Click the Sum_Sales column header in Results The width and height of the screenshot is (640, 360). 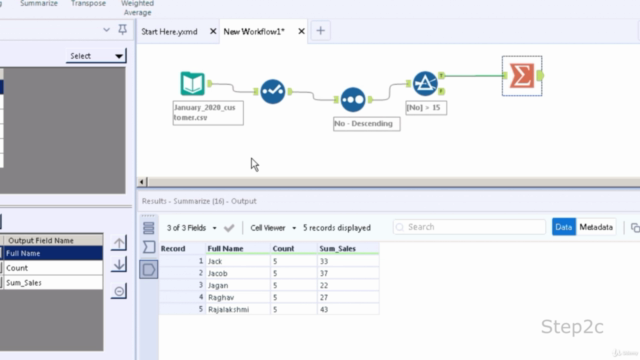click(x=348, y=249)
